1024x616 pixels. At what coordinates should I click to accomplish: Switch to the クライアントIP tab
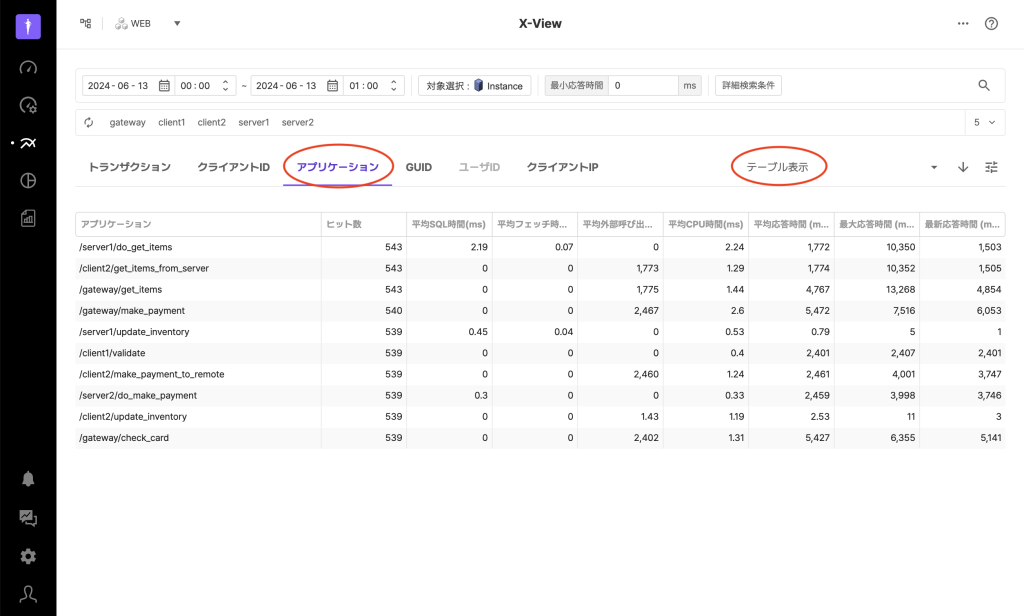562,167
